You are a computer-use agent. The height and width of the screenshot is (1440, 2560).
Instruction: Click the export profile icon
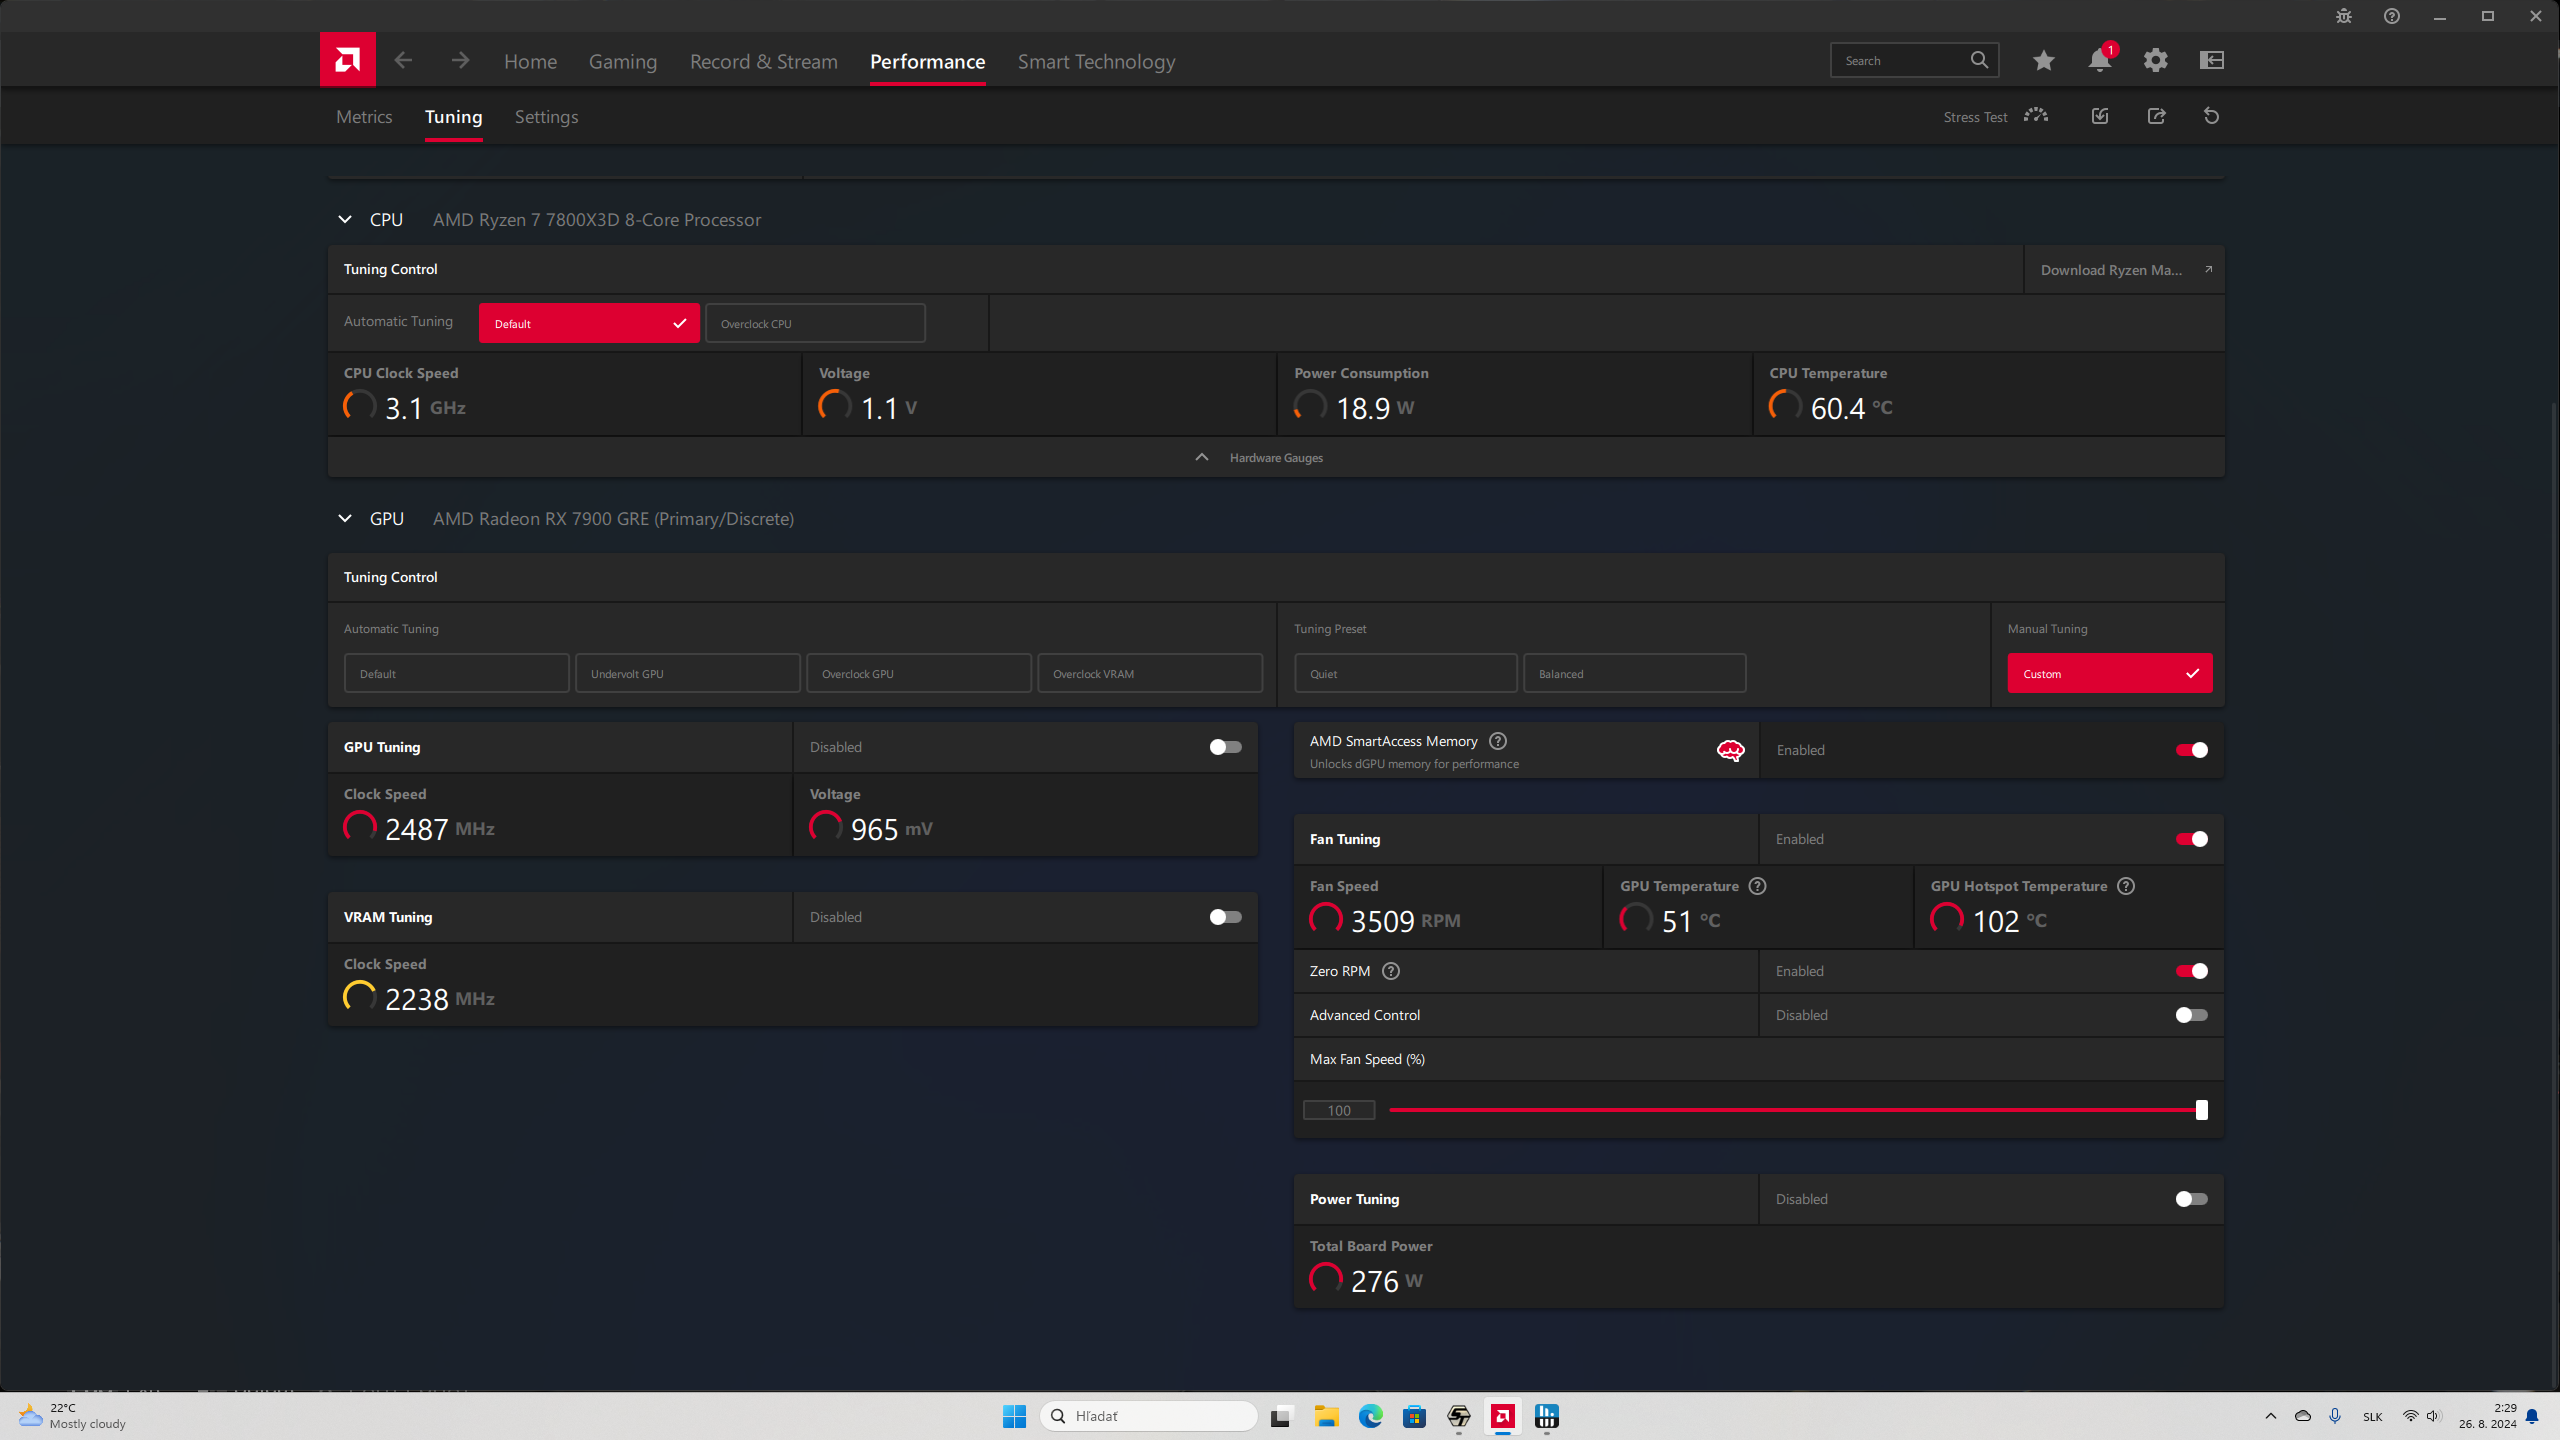click(x=2156, y=116)
